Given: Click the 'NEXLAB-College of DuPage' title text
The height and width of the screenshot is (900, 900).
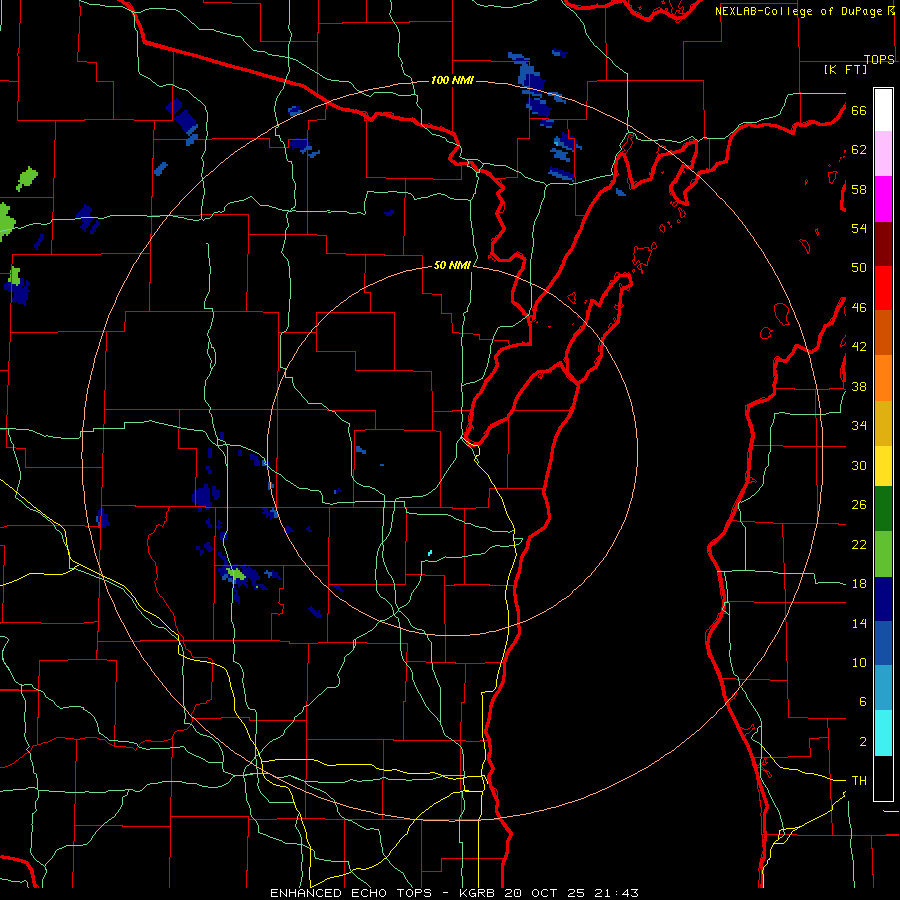Looking at the screenshot, I should click(x=800, y=11).
